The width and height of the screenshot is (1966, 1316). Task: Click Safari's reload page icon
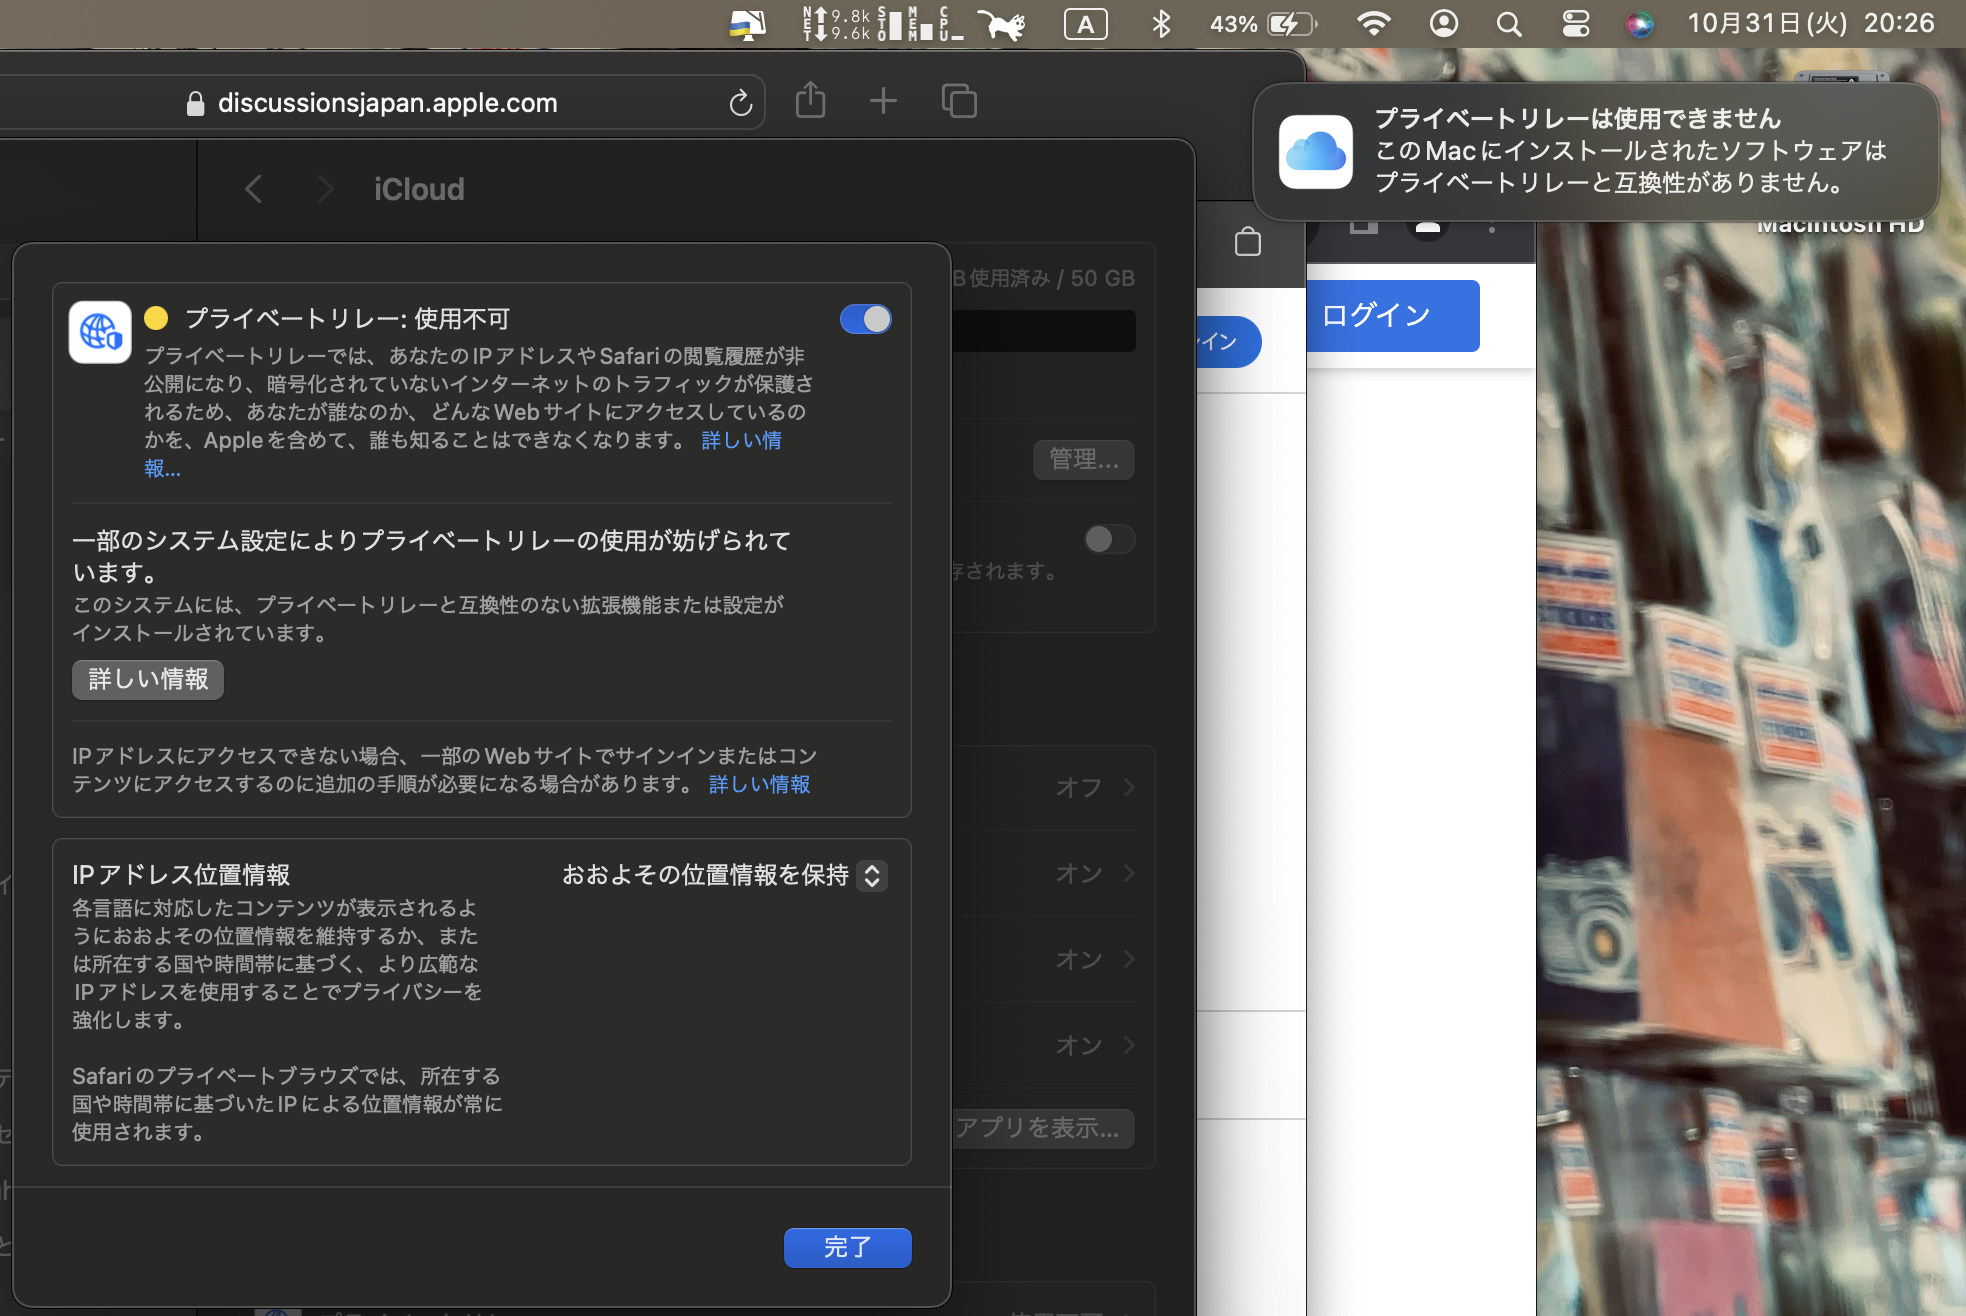click(x=740, y=102)
